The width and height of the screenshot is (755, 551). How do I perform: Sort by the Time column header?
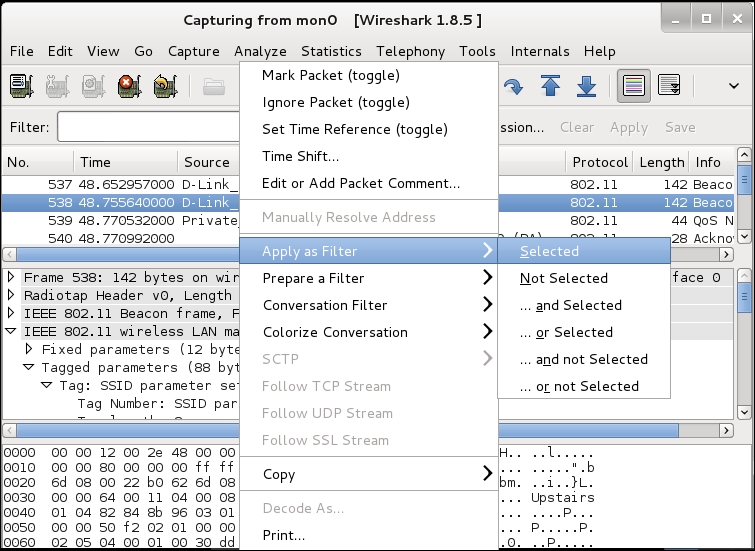(126, 162)
